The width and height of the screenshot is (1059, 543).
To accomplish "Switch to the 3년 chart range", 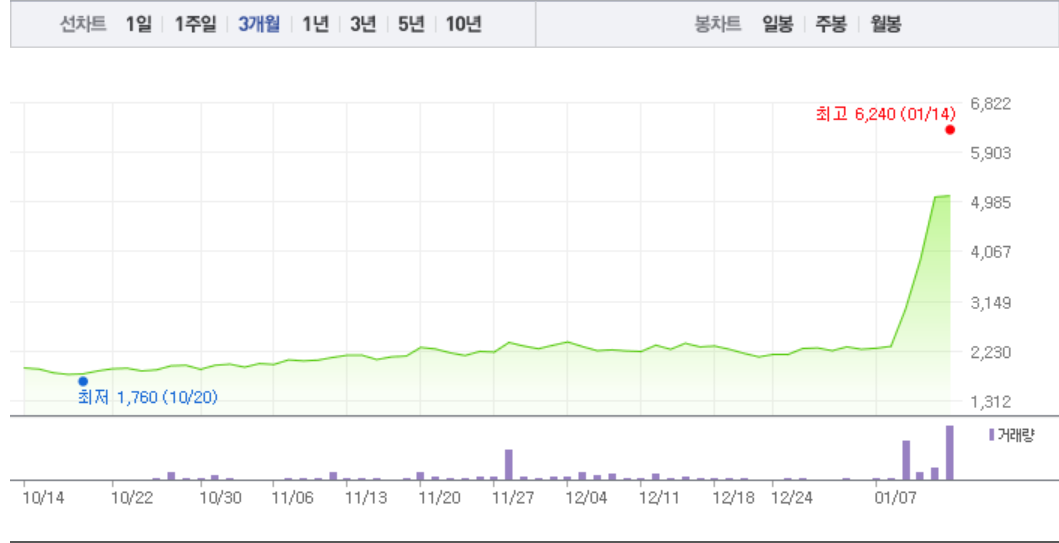I will tap(363, 25).
